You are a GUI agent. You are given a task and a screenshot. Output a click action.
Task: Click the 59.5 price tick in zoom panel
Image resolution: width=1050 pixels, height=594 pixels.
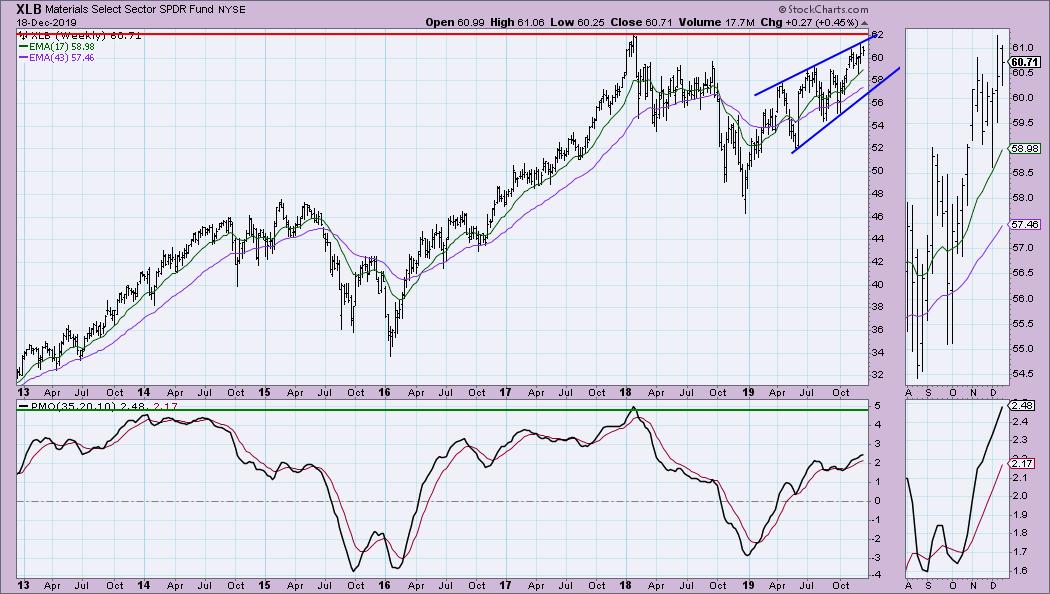1021,123
